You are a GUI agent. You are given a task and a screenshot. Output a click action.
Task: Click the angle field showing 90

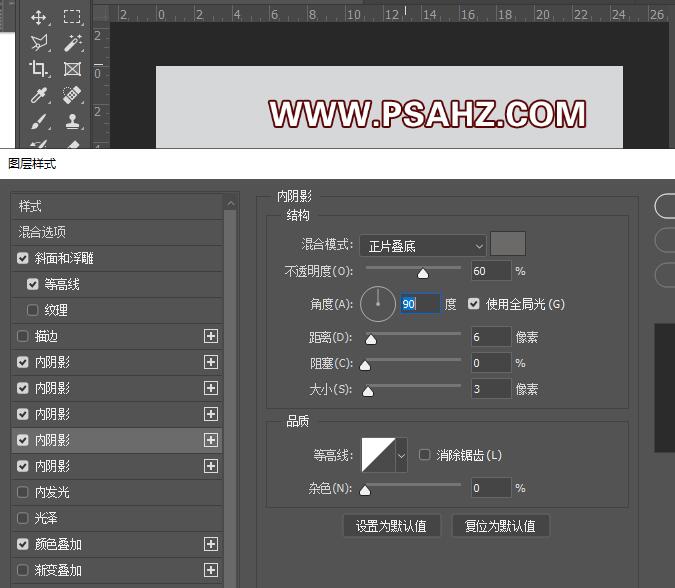coord(420,304)
